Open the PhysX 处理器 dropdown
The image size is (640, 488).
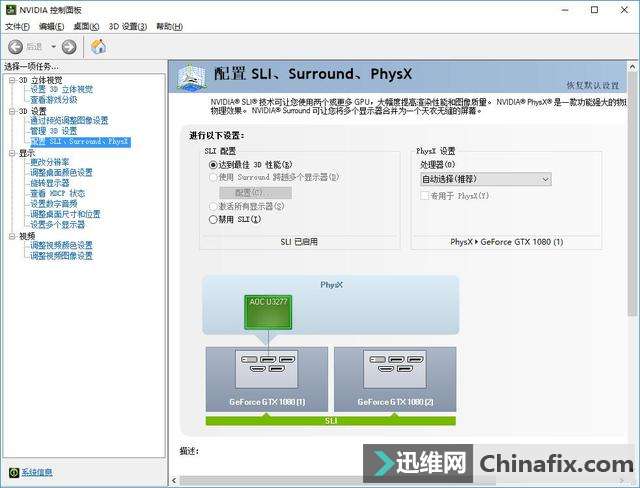pyautogui.click(x=486, y=179)
